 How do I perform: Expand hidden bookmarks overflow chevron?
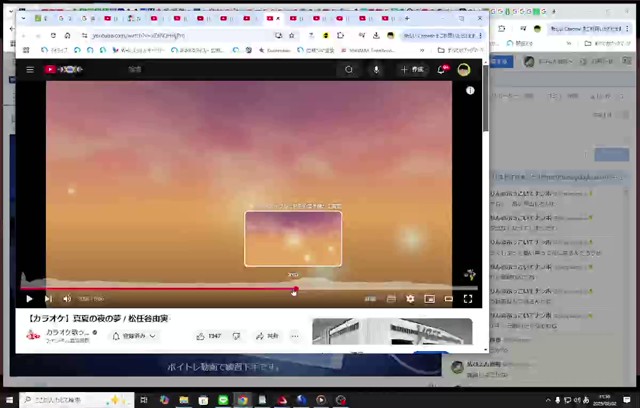(x=422, y=50)
